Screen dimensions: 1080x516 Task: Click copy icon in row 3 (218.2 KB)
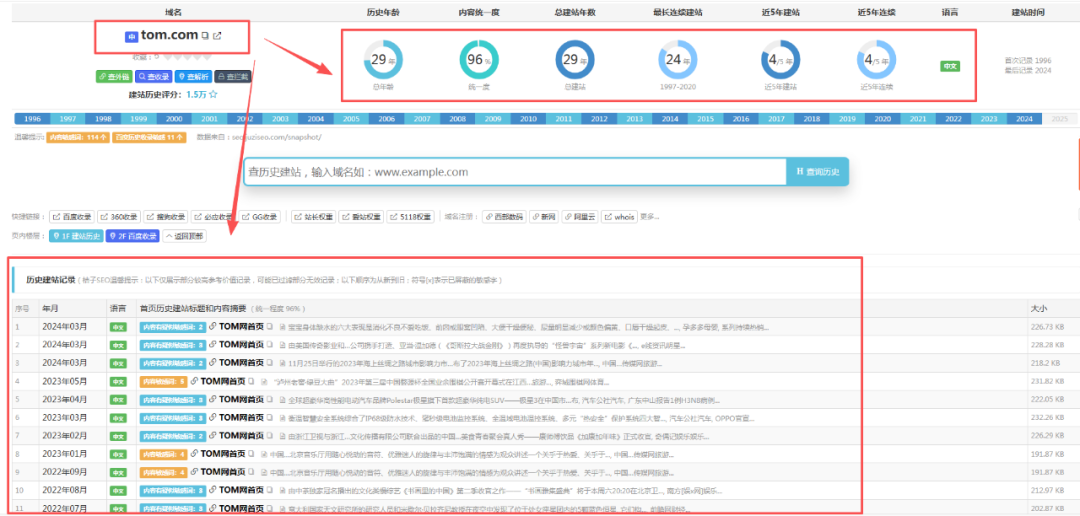tap(270, 363)
